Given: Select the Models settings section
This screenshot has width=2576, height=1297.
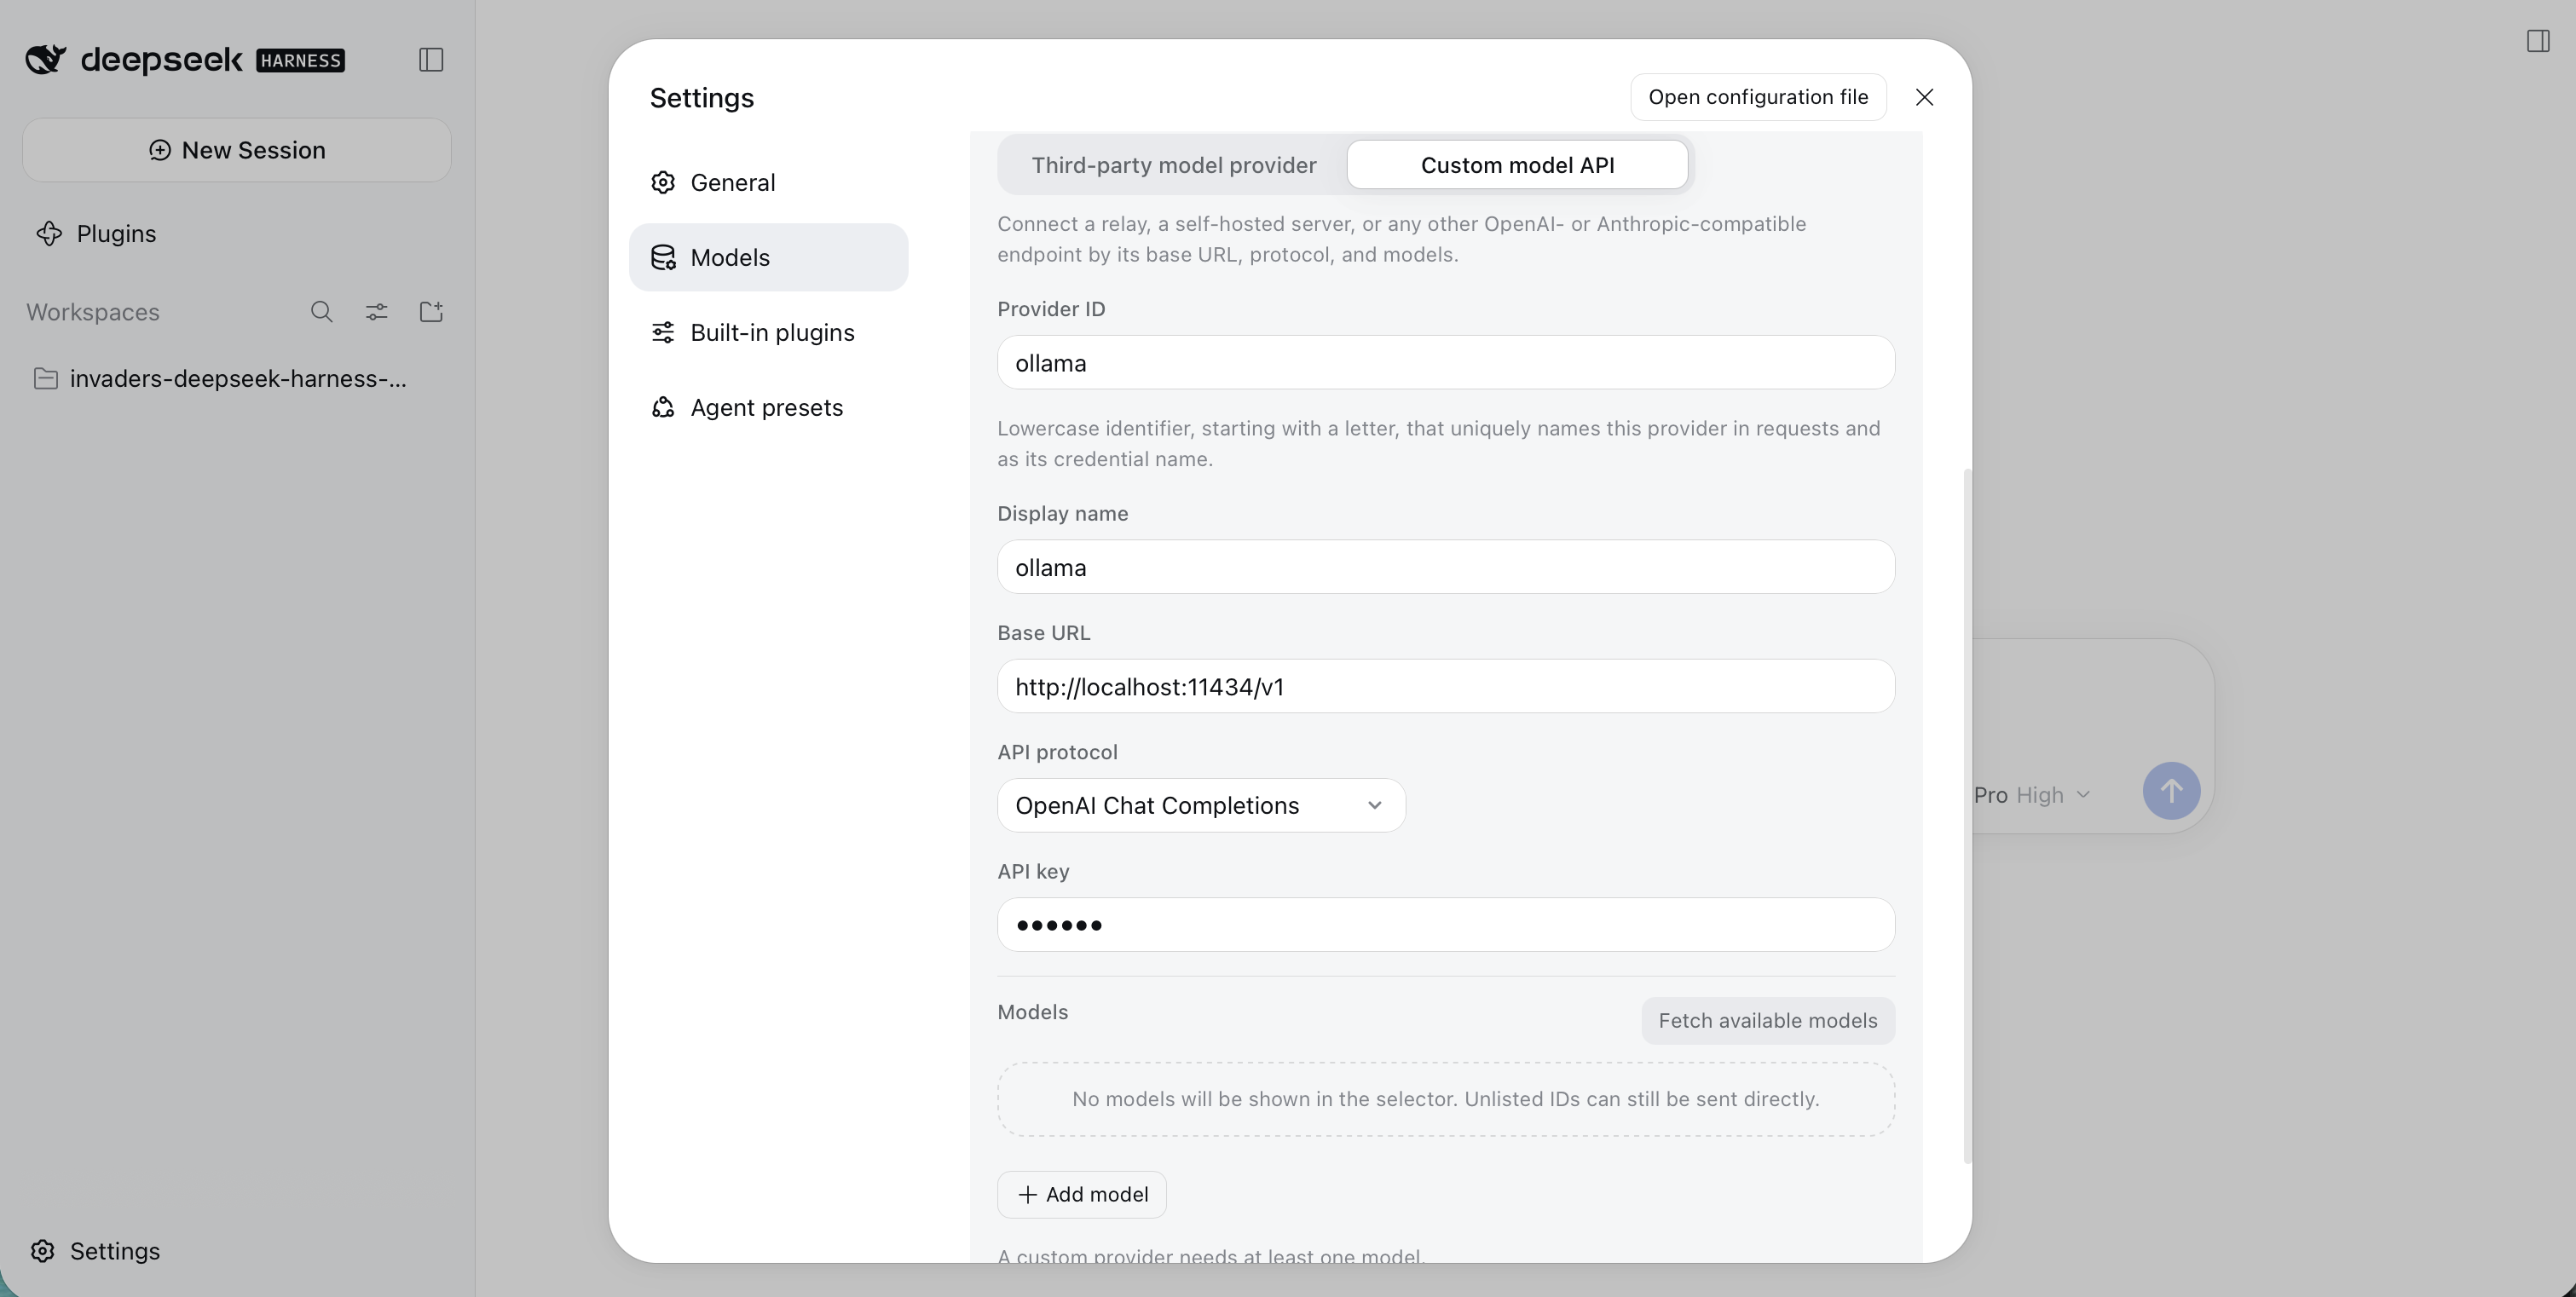Looking at the screenshot, I should [768, 258].
